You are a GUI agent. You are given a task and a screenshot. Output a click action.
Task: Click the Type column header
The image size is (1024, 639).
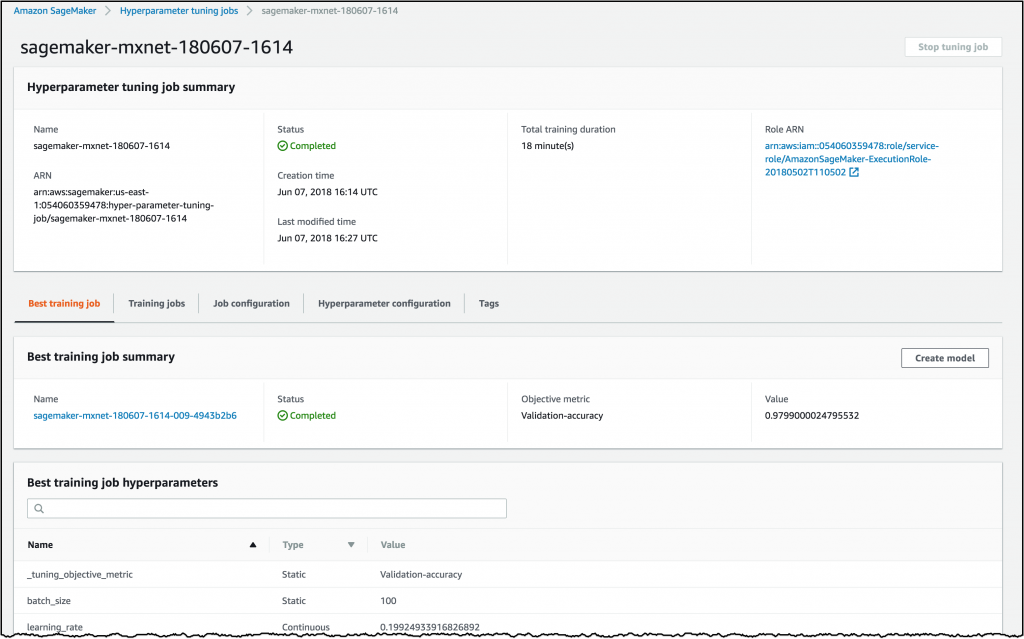[x=293, y=545]
